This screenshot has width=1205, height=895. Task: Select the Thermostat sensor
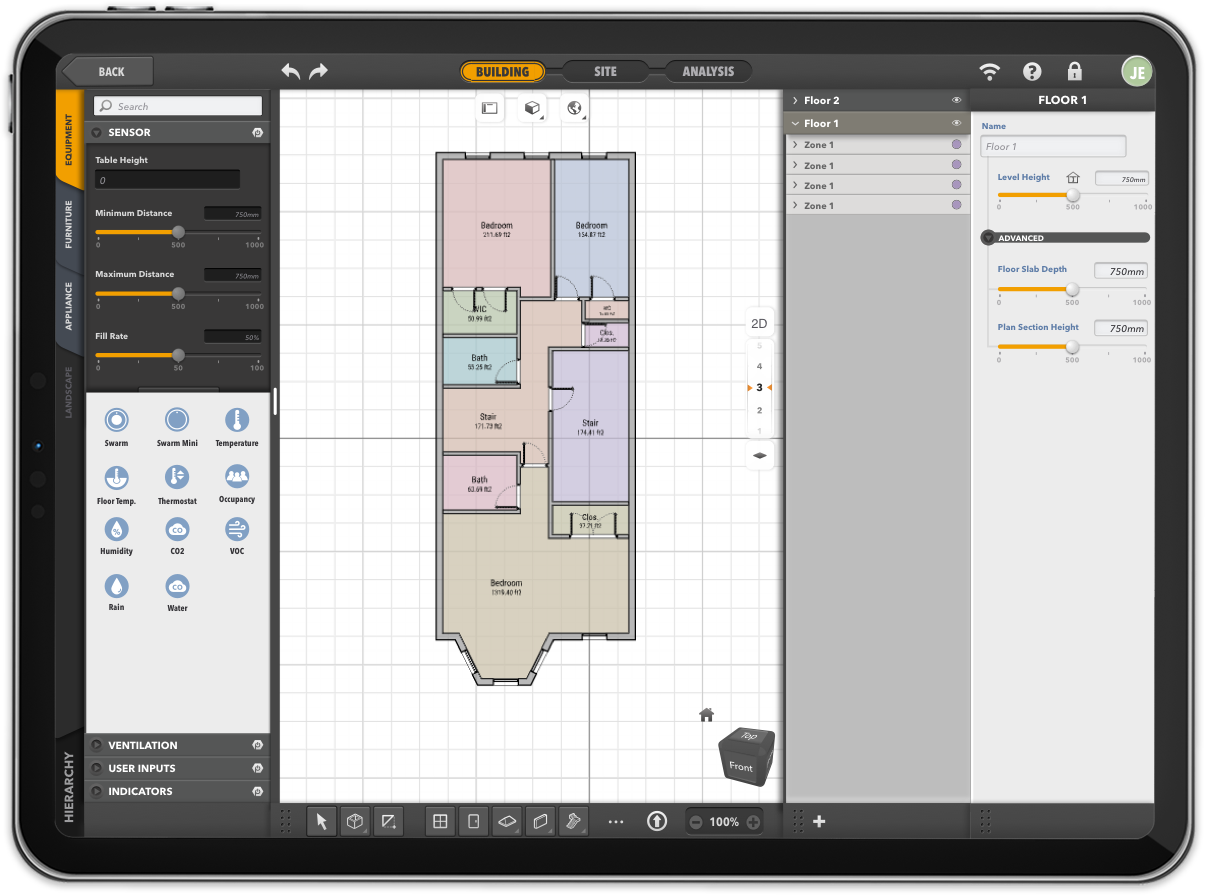(x=177, y=478)
